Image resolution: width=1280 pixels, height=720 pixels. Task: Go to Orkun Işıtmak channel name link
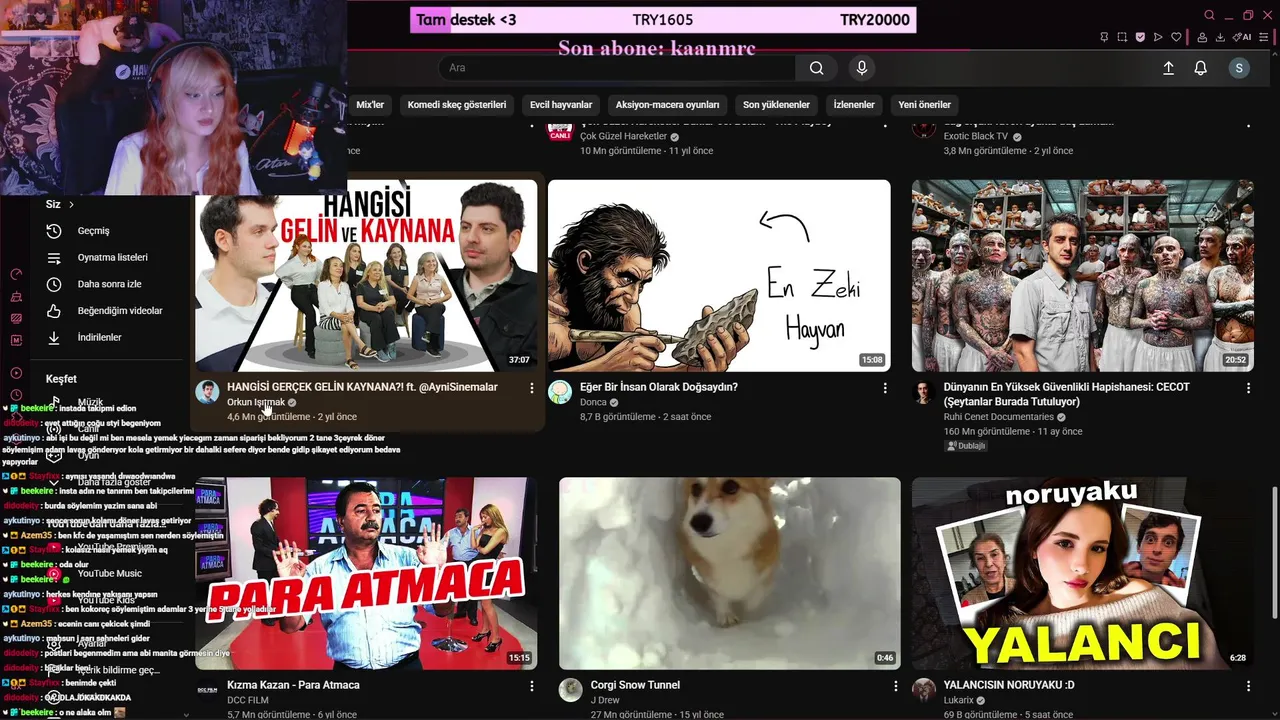click(x=256, y=402)
